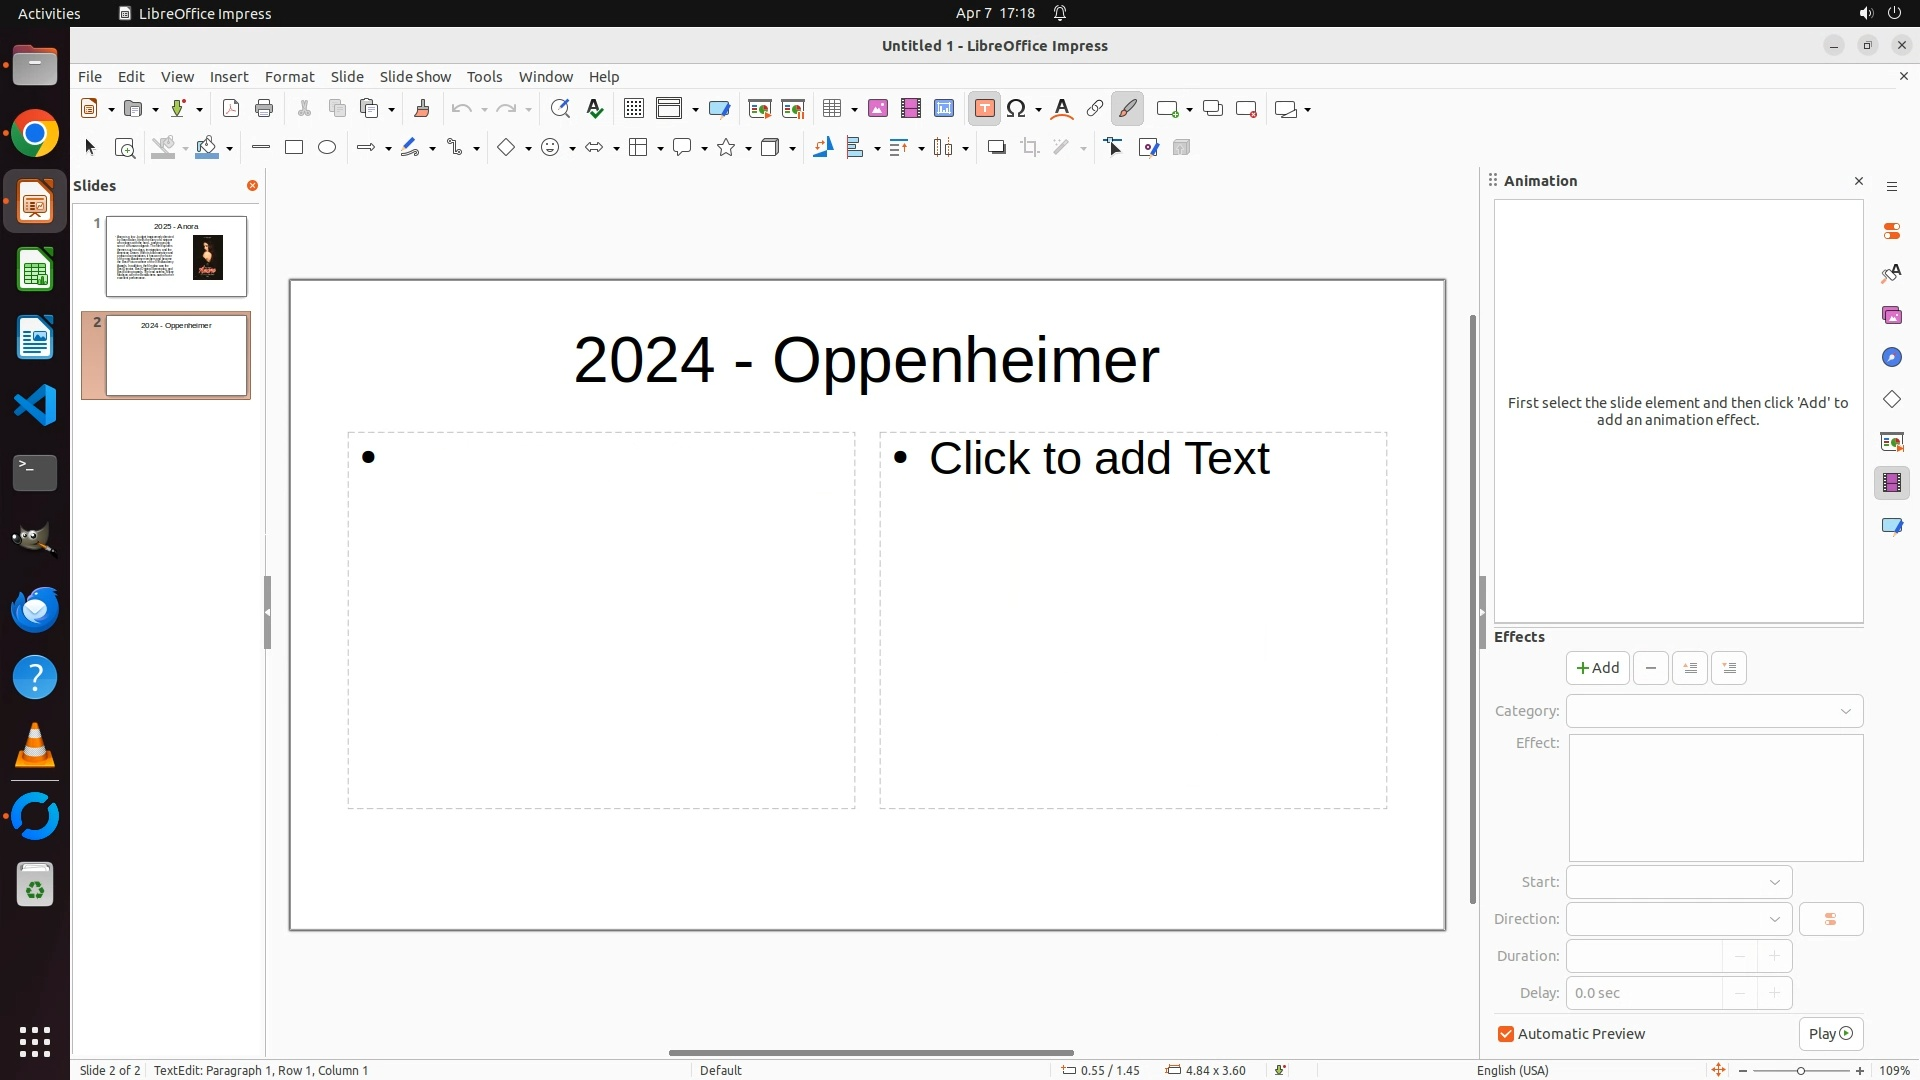Open the Slide Show menu
1920x1080 pixels.
[415, 77]
